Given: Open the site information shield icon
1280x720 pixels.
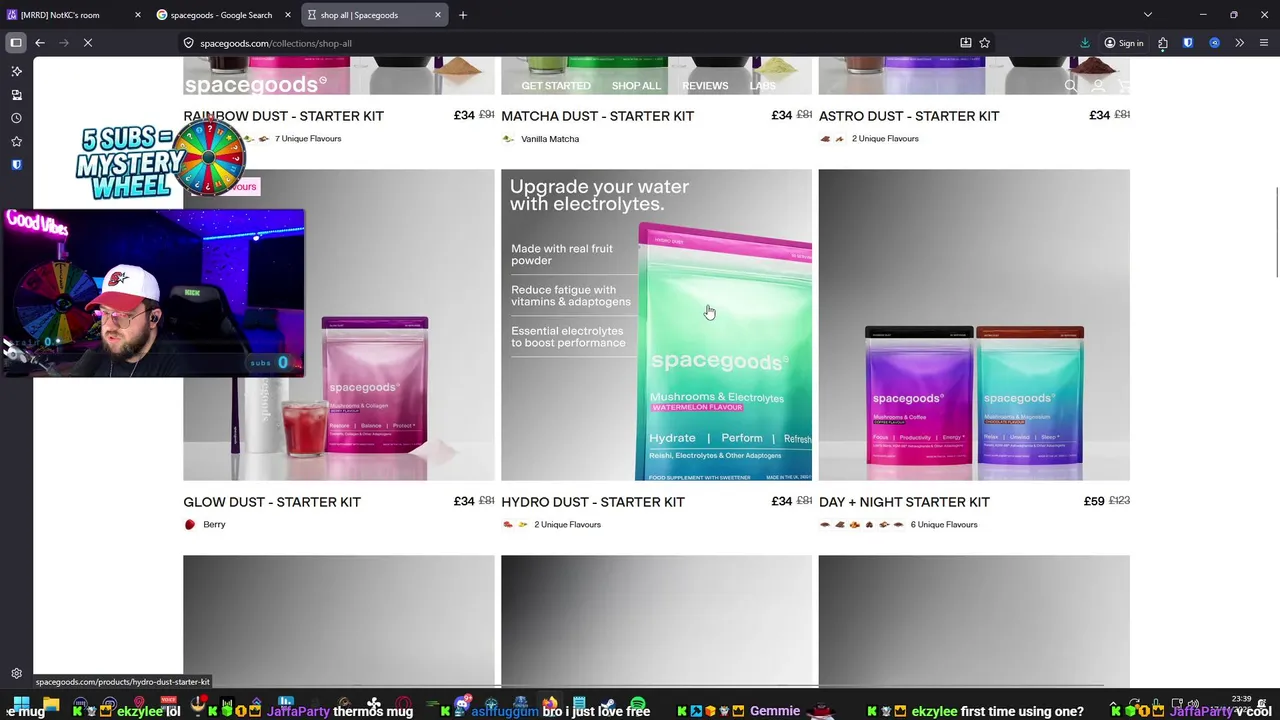Looking at the screenshot, I should coord(188,43).
